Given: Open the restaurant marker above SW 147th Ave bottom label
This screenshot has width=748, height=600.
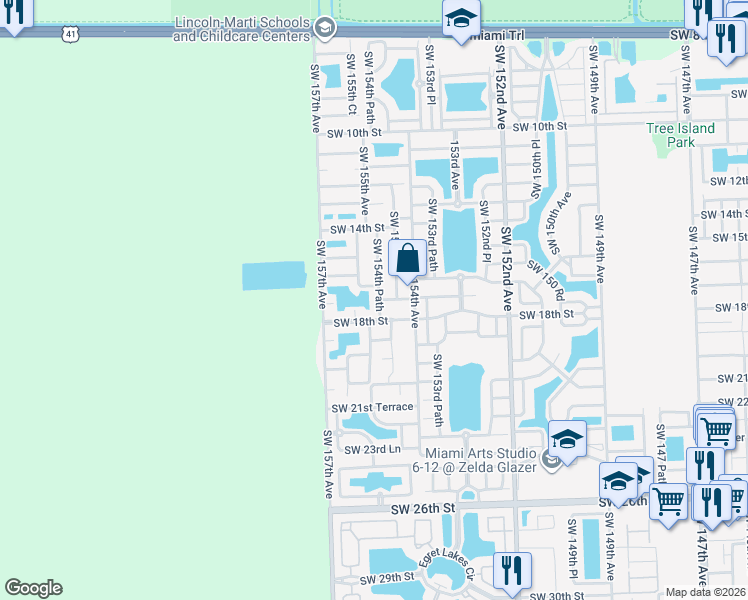Looking at the screenshot, I should pyautogui.click(x=711, y=502).
